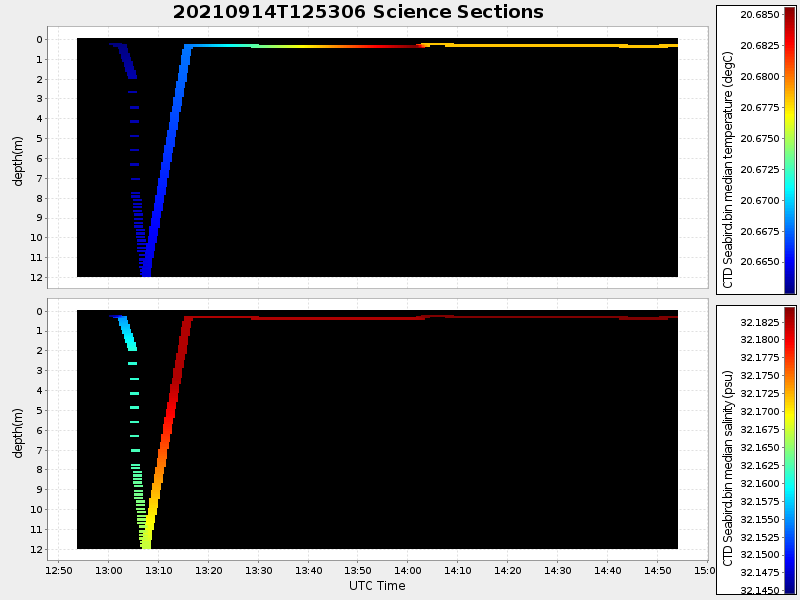This screenshot has height=600, width=800.
Task: Click the salinity scale value 32.1750
Action: 760,376
